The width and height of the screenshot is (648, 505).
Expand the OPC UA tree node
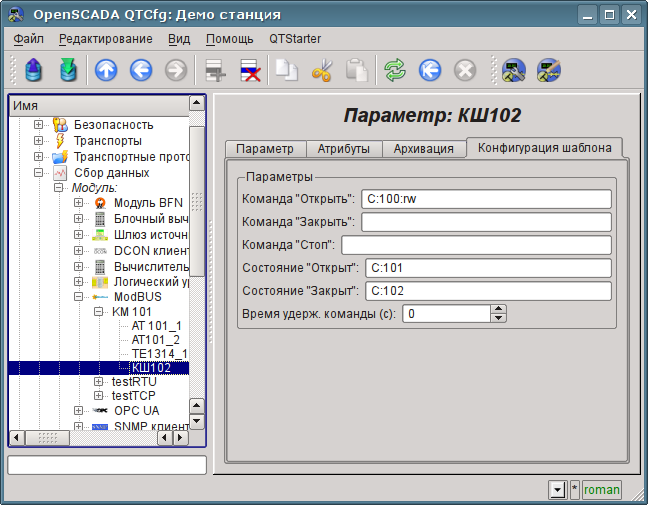[x=79, y=410]
